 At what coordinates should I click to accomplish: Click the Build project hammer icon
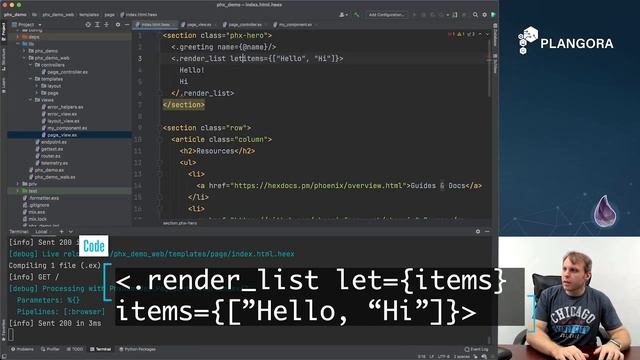[x=357, y=15]
